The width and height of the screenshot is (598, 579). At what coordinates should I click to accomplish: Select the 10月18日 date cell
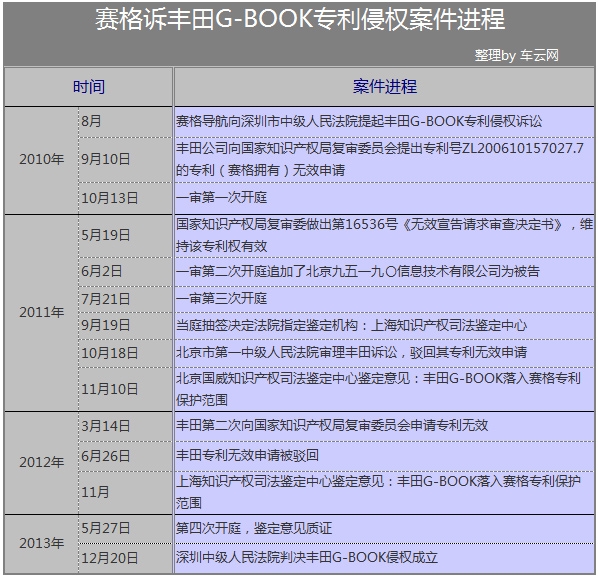(x=125, y=354)
